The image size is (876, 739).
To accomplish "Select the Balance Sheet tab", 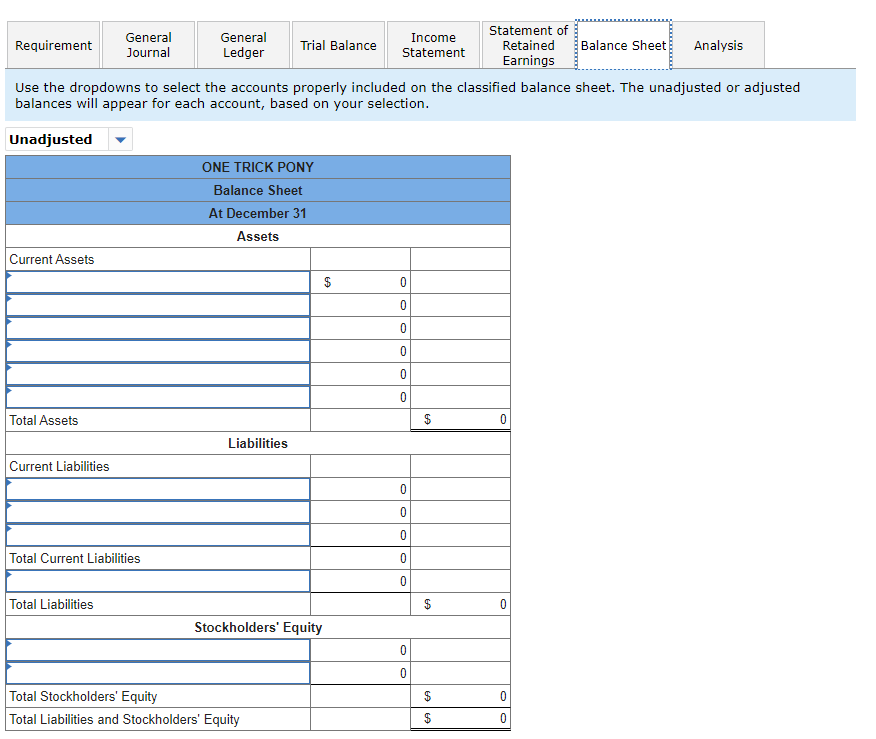I will pos(623,44).
